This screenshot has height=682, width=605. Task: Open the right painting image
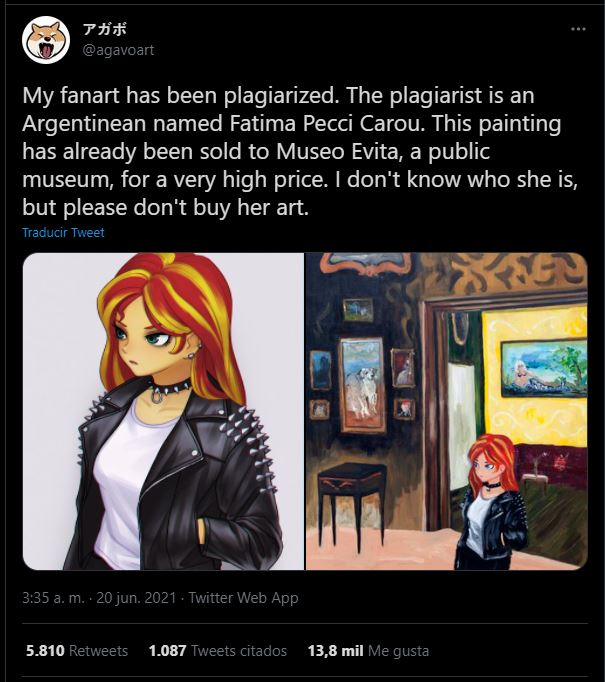[447, 411]
